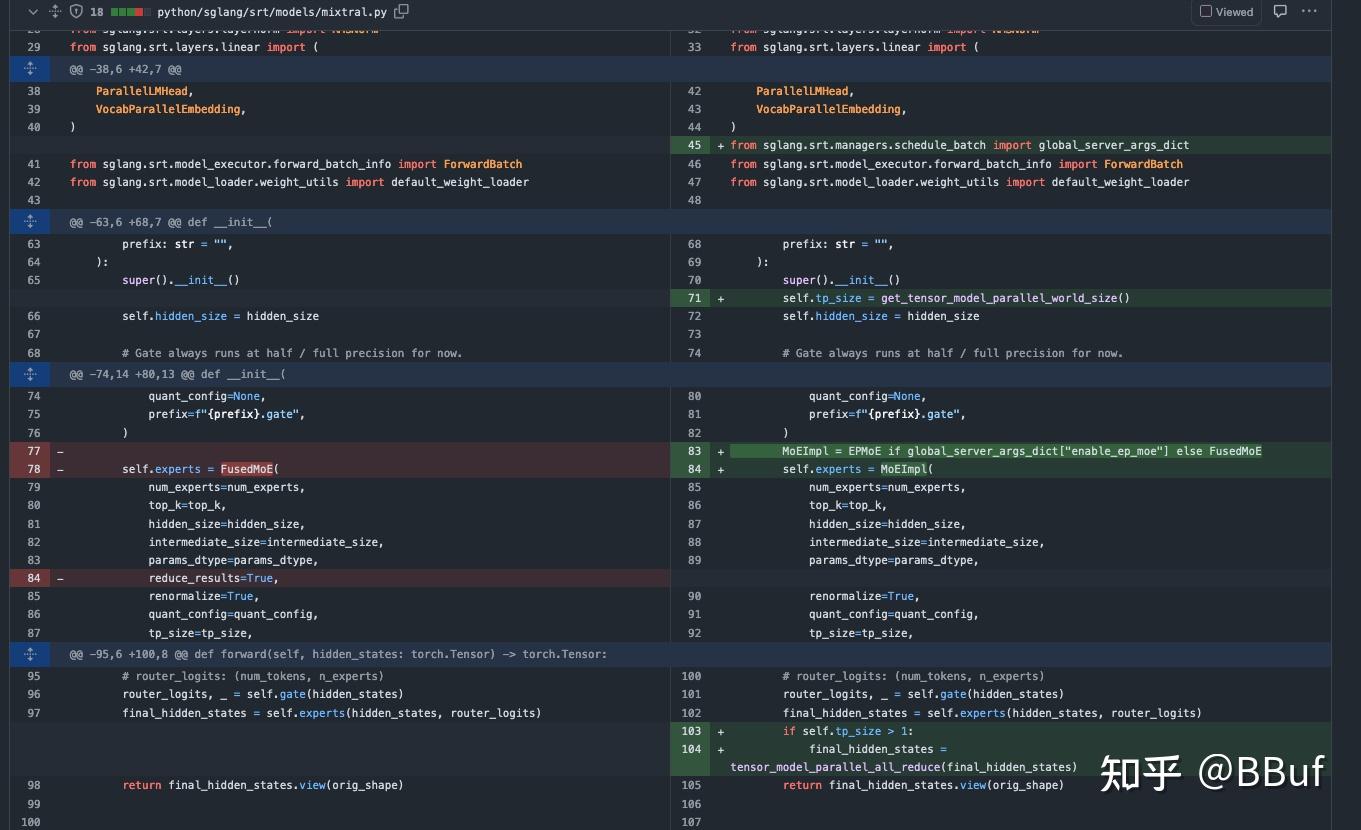The image size is (1361, 830).
Task: Click deleted line number 84 on left side
Action: click(34, 578)
